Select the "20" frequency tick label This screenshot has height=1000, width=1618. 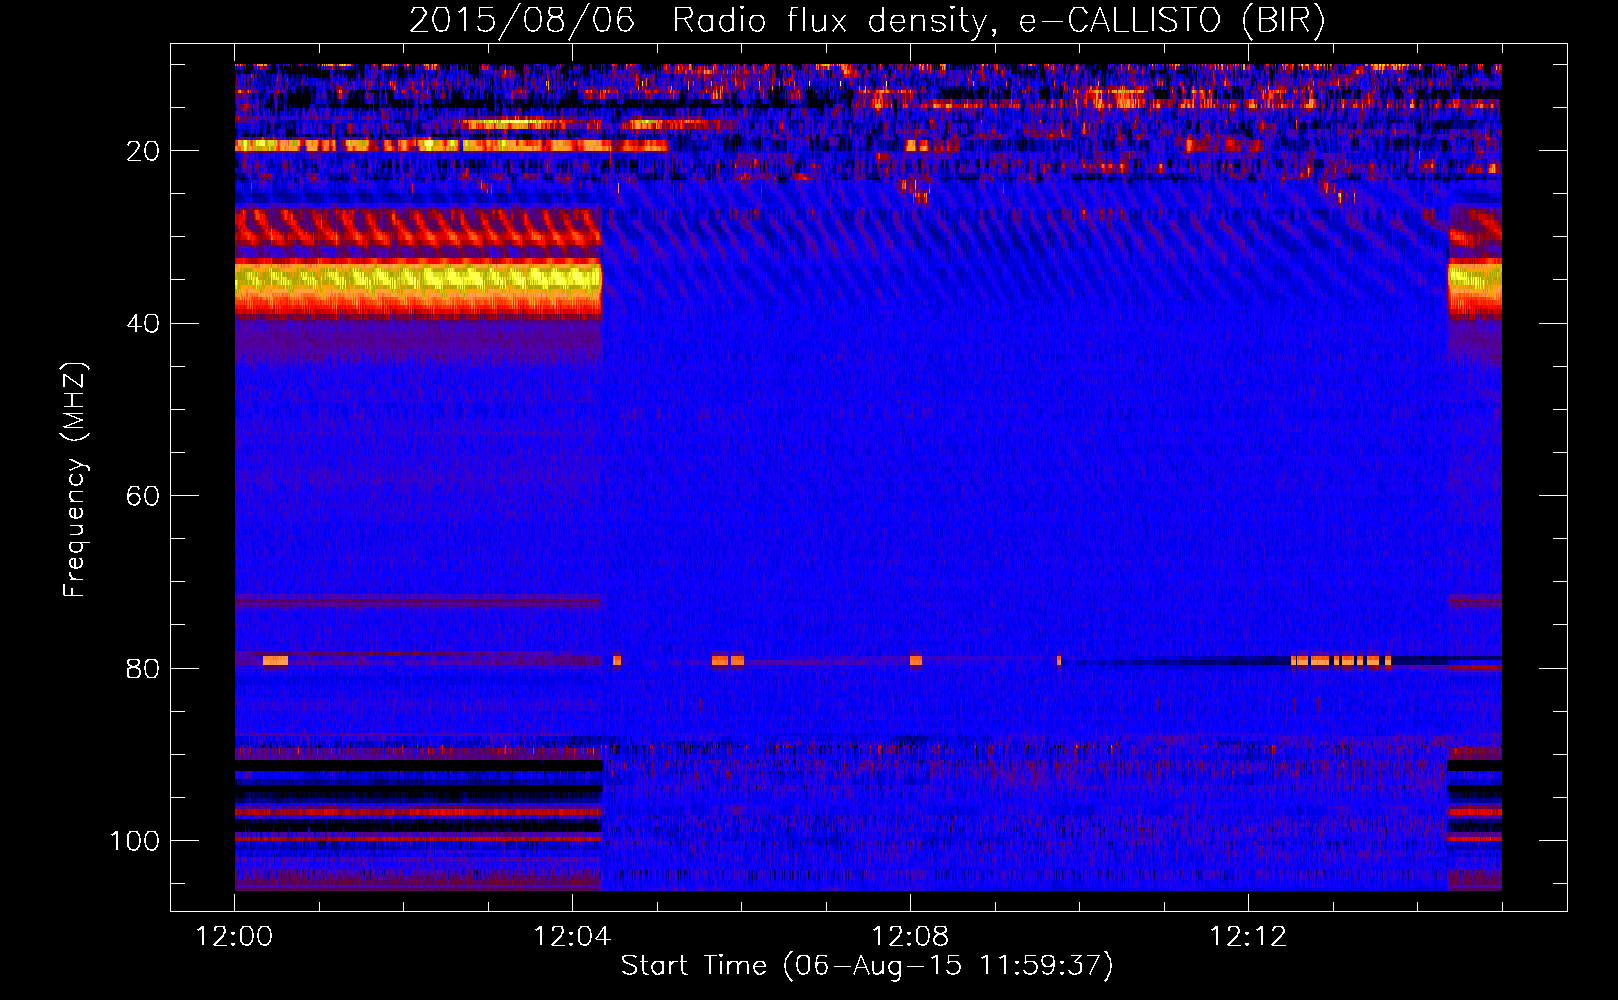click(144, 151)
